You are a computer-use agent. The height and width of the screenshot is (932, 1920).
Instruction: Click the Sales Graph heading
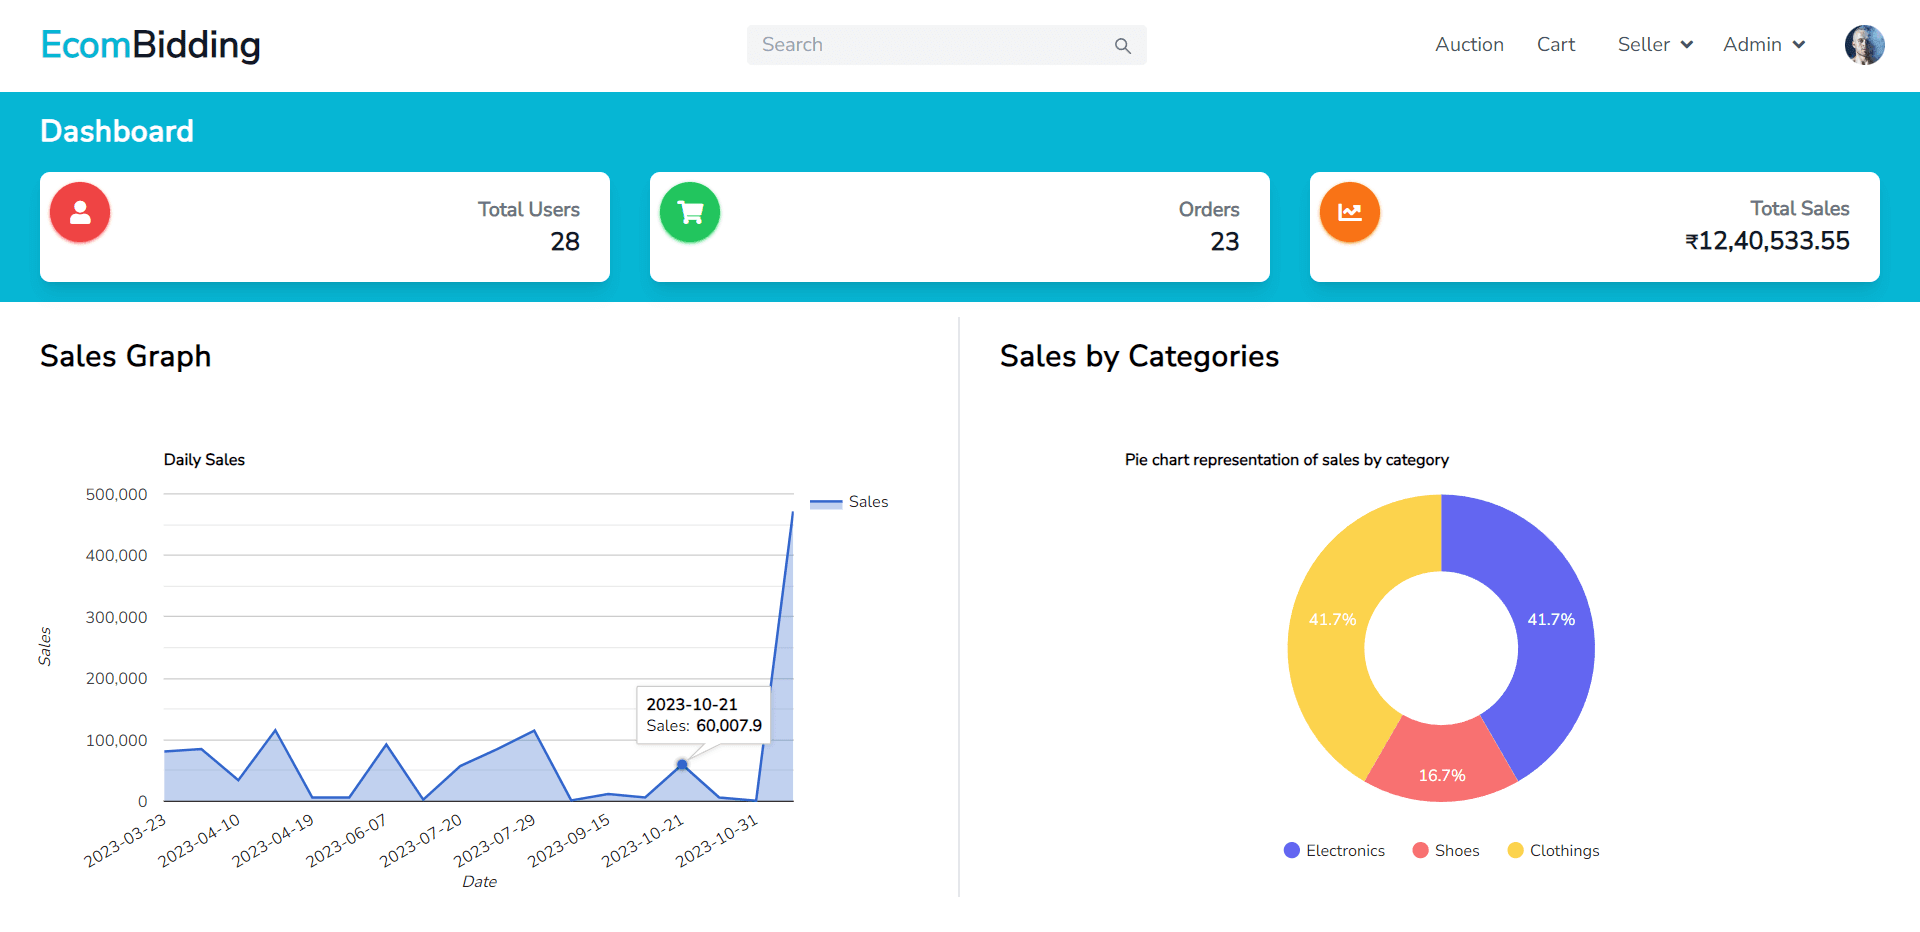pyautogui.click(x=126, y=356)
